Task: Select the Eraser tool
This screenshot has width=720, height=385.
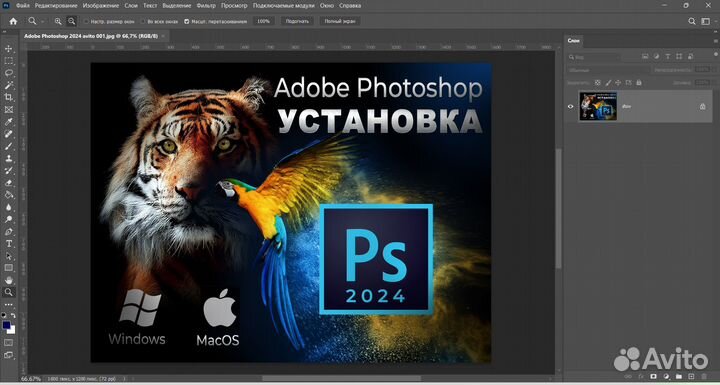Action: coord(9,183)
